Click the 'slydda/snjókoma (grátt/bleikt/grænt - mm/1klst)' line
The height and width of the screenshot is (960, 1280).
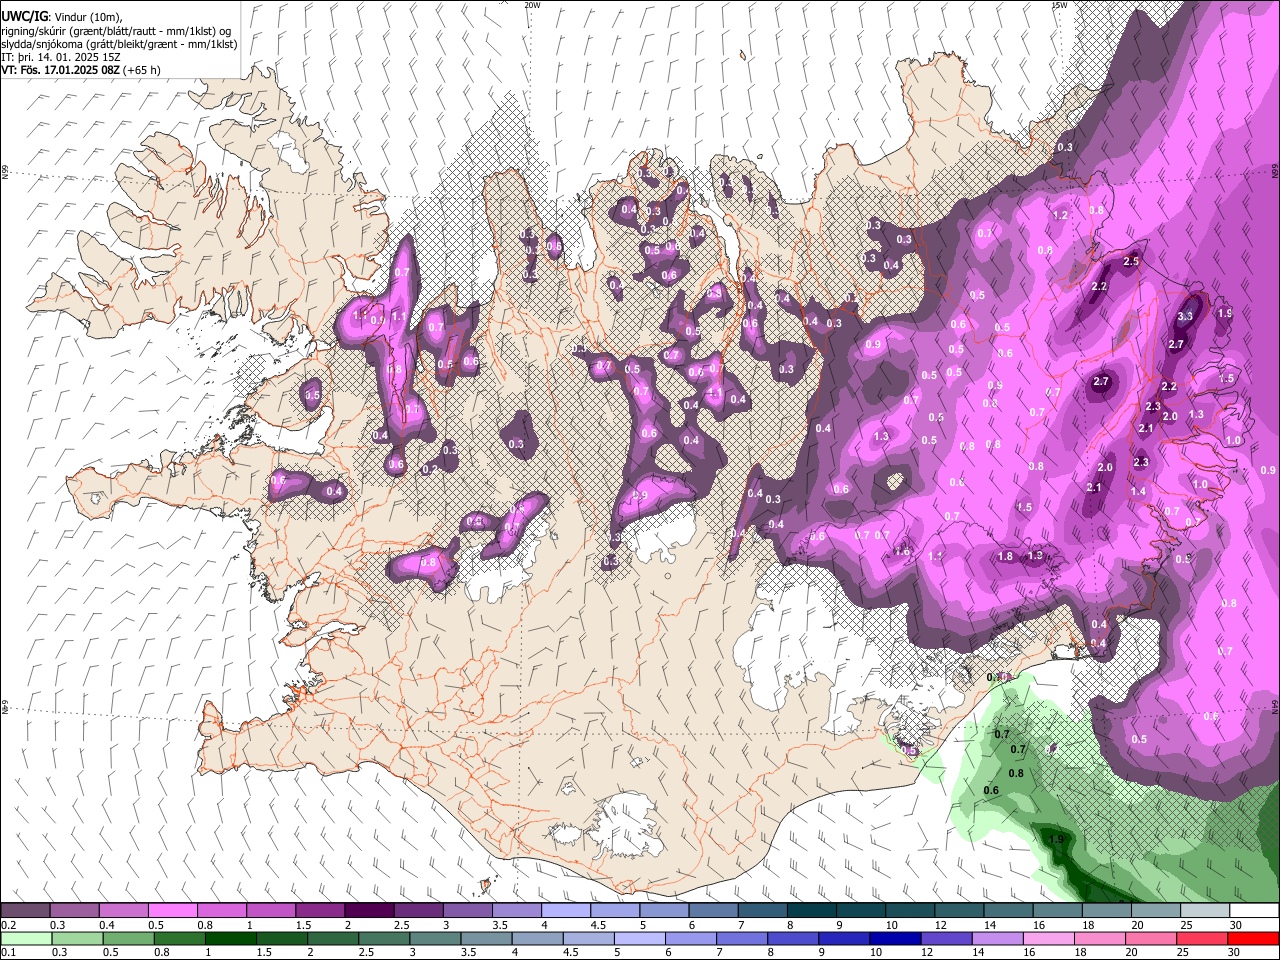pos(119,44)
